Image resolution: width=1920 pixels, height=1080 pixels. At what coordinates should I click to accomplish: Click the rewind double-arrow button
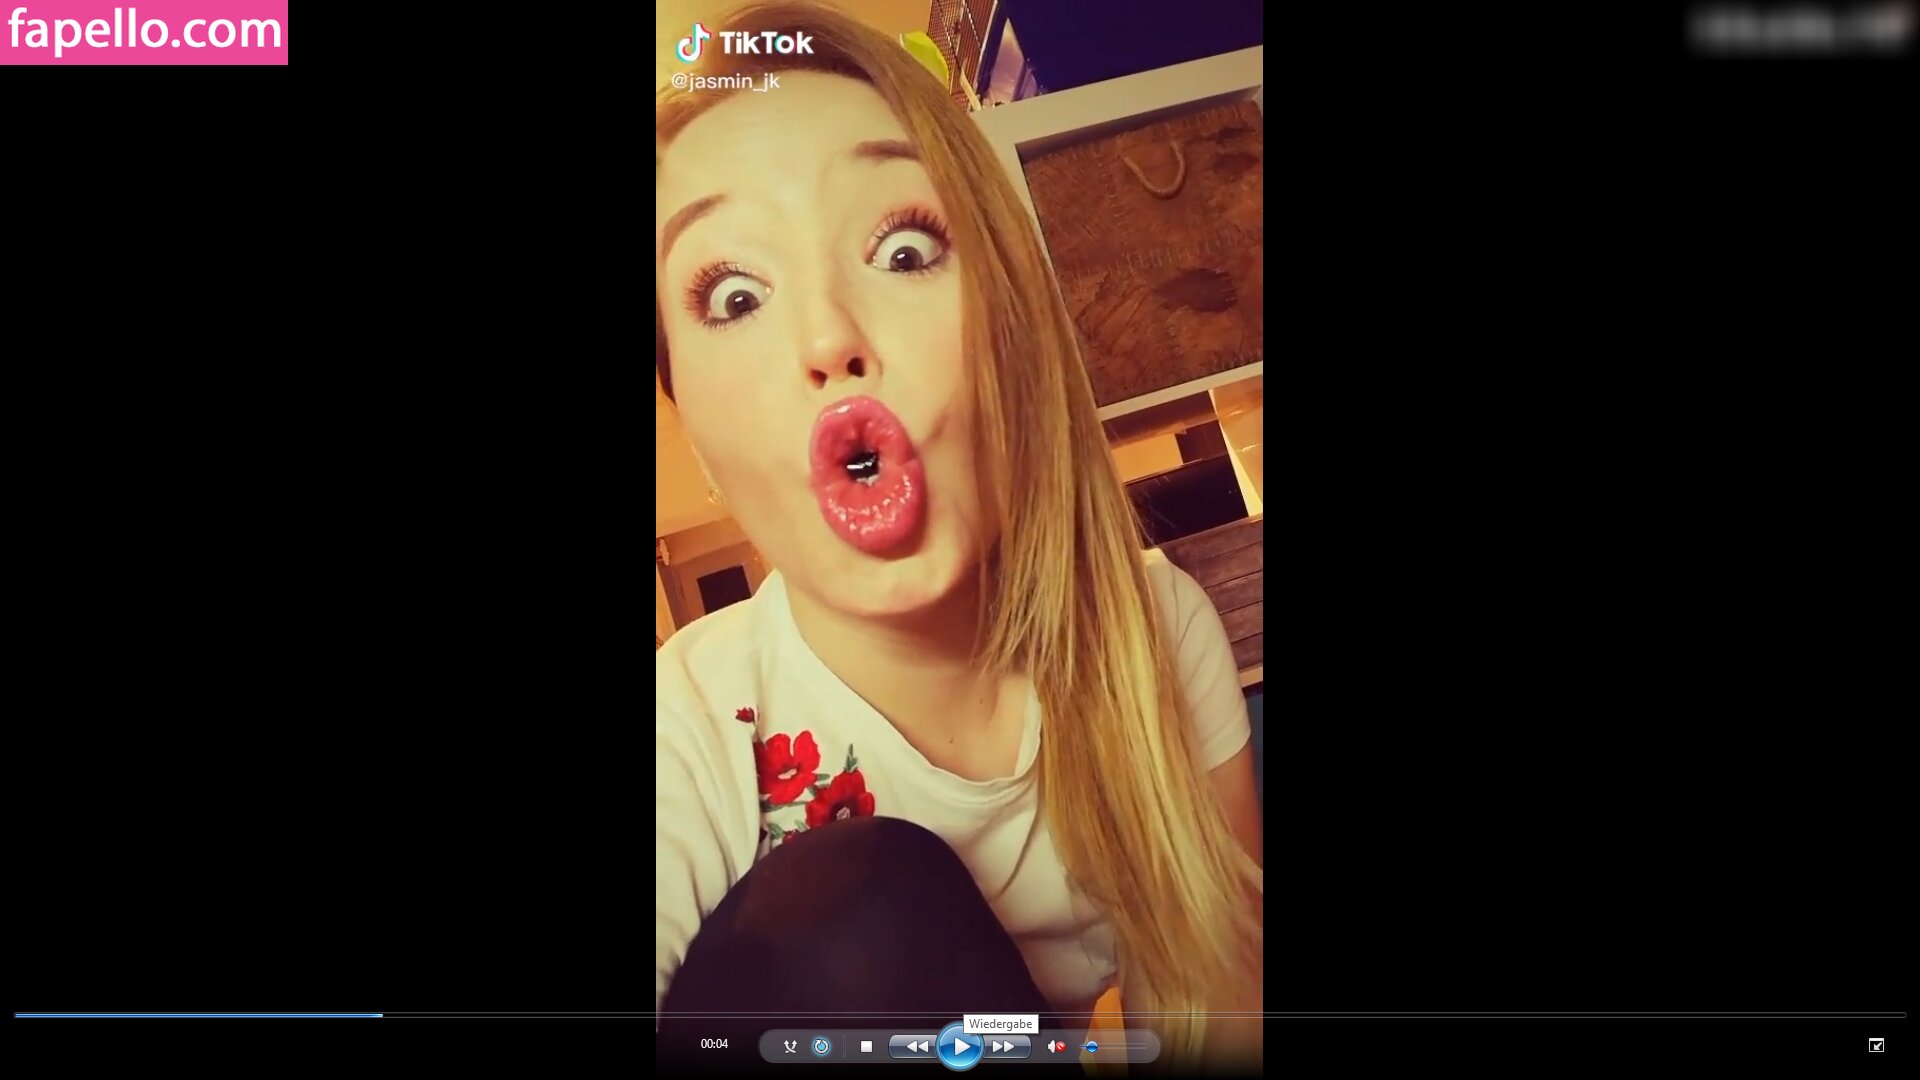click(x=916, y=1046)
